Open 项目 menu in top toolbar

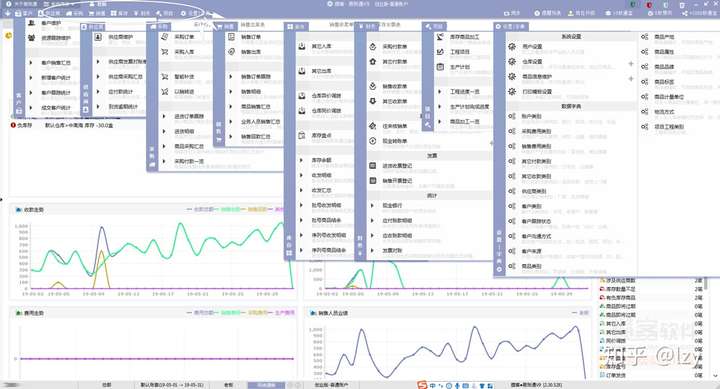tap(165, 13)
